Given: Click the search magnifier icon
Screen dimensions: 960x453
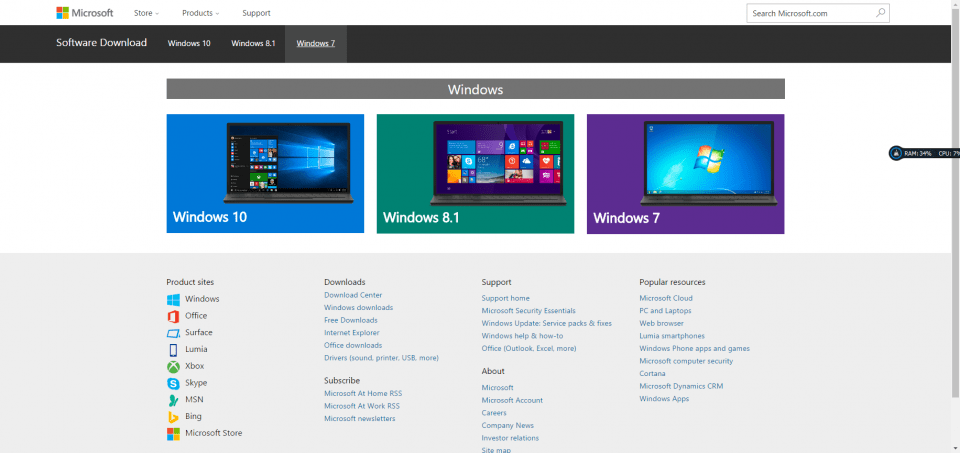Looking at the screenshot, I should click(x=880, y=12).
